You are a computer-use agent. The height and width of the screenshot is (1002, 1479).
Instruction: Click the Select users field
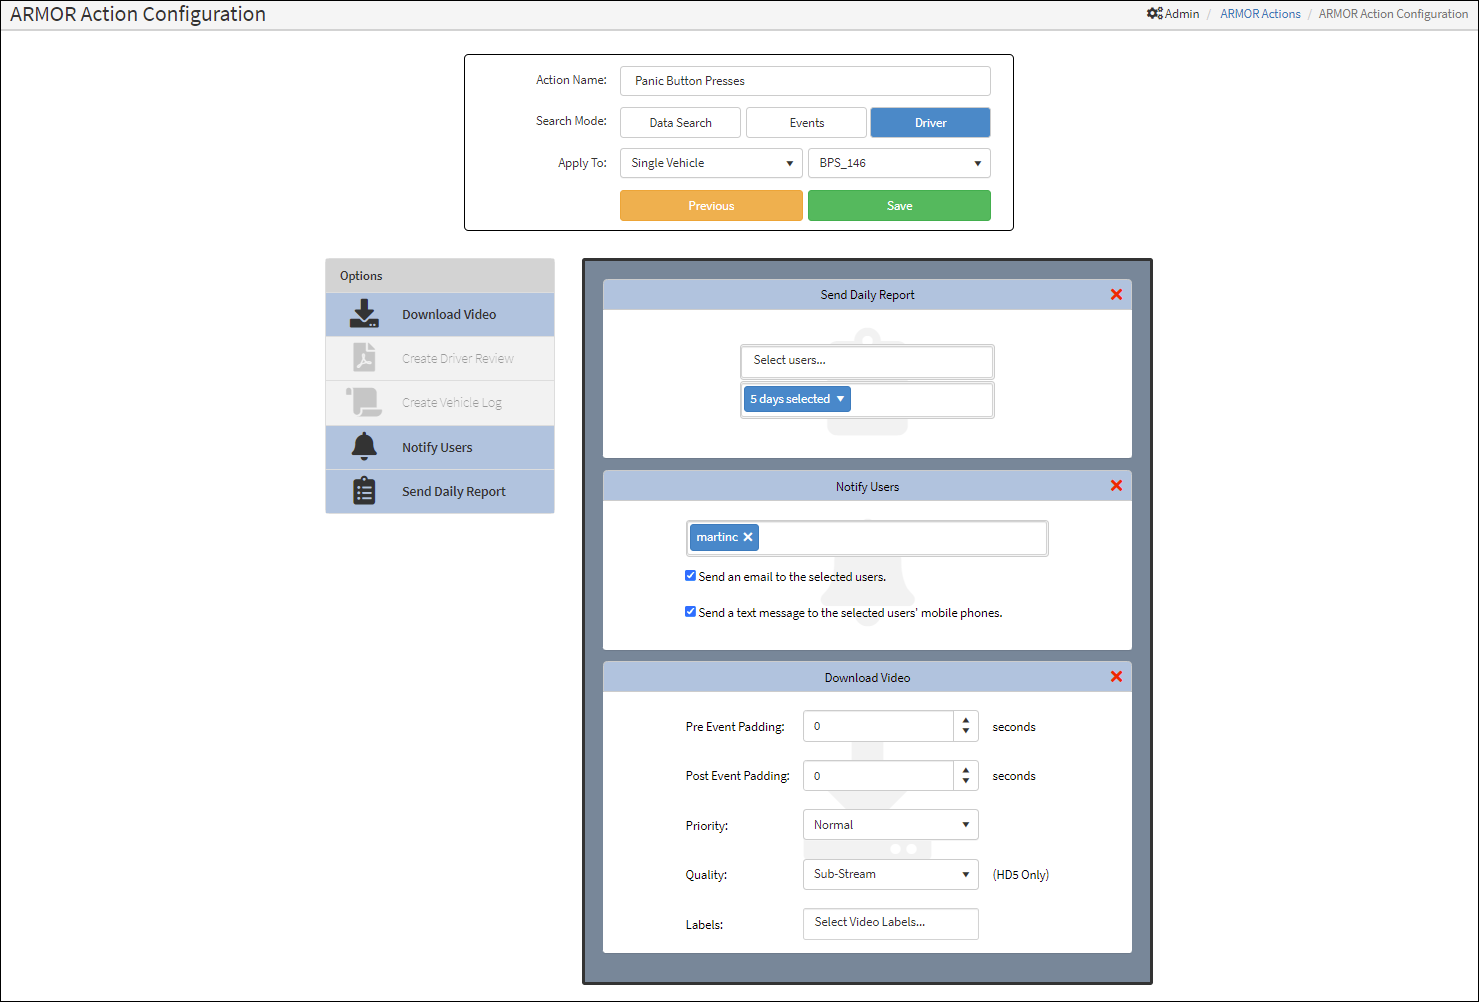point(867,361)
